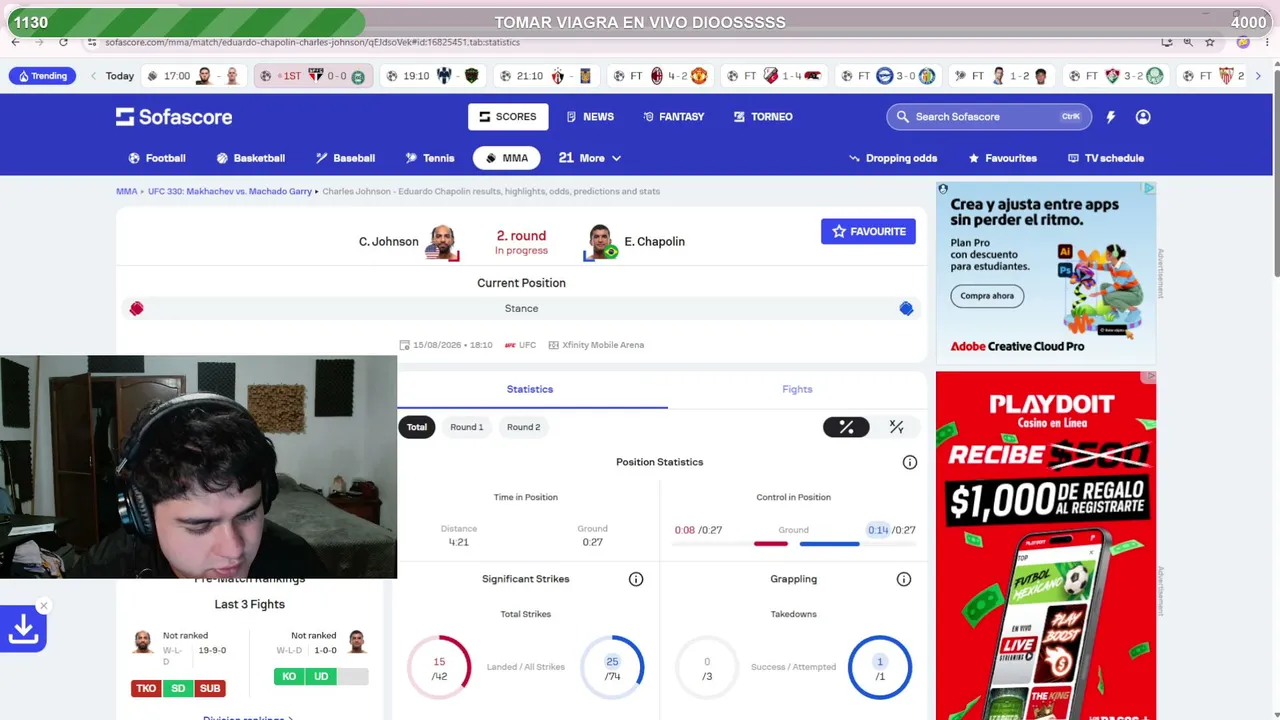Viewport: 1280px width, 720px height.
Task: Click the browser address bar URL
Action: coord(312,42)
